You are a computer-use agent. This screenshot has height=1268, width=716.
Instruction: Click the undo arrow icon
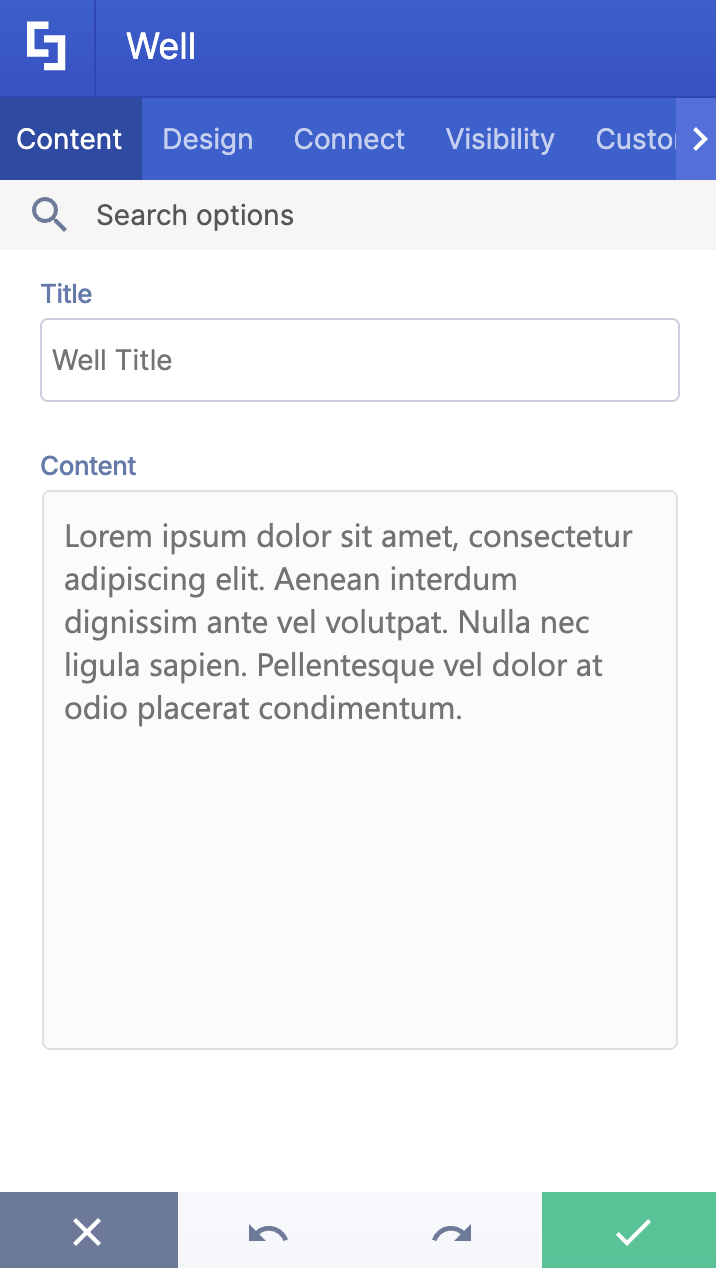pos(266,1232)
